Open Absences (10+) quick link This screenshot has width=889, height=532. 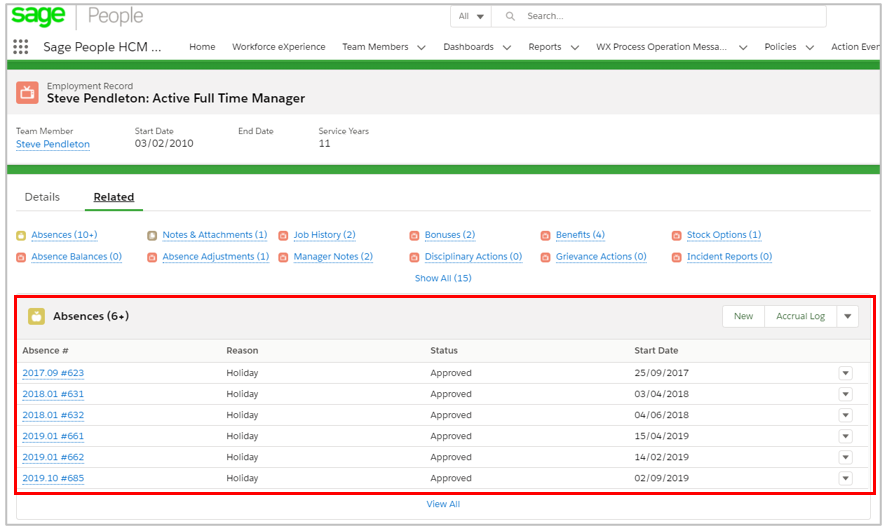coord(64,235)
